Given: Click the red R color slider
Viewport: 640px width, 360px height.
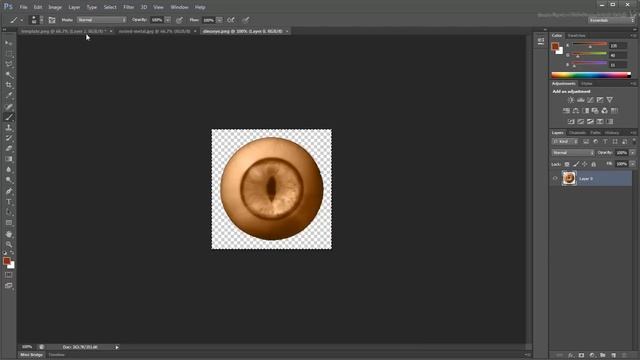Looking at the screenshot, I should click(x=589, y=45).
